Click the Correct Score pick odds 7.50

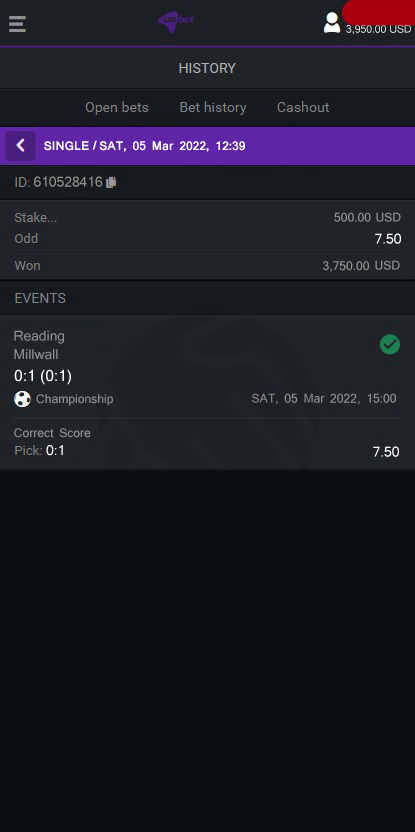(x=386, y=452)
